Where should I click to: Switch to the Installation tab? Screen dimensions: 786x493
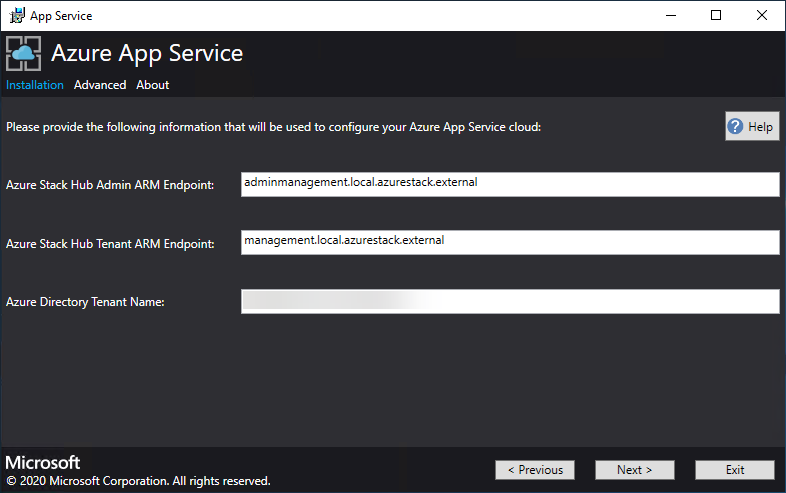tap(35, 85)
